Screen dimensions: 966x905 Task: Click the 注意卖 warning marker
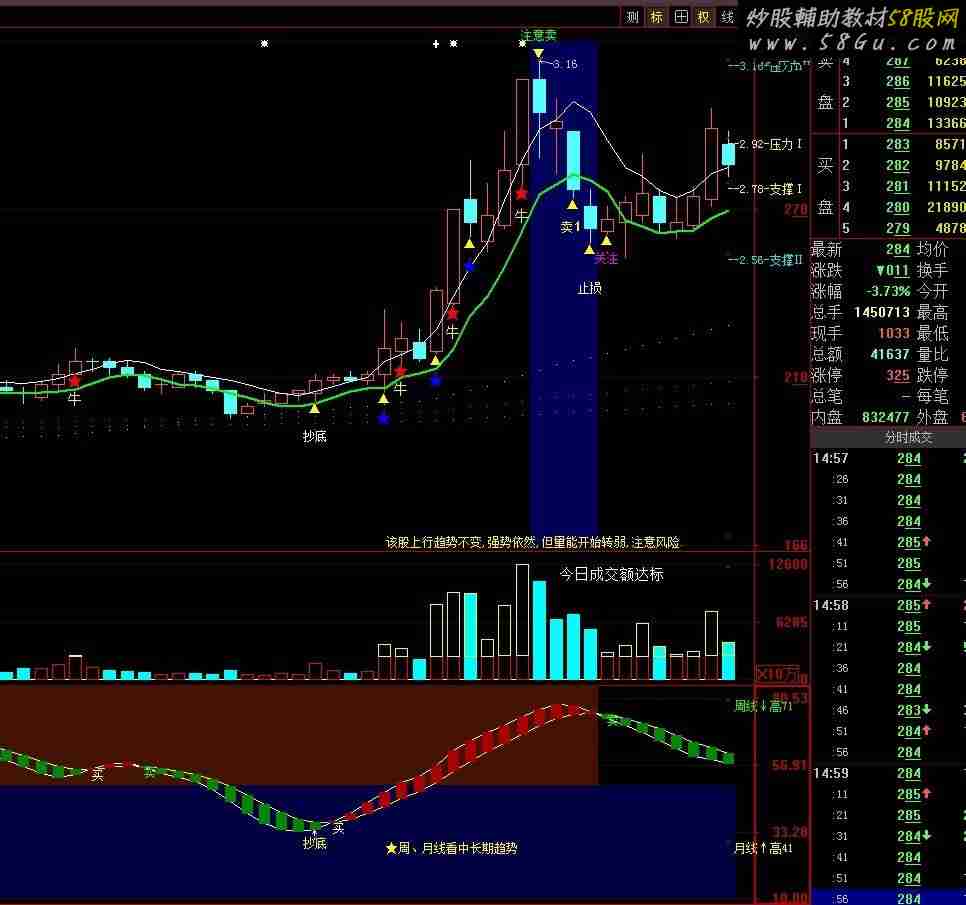[x=539, y=35]
